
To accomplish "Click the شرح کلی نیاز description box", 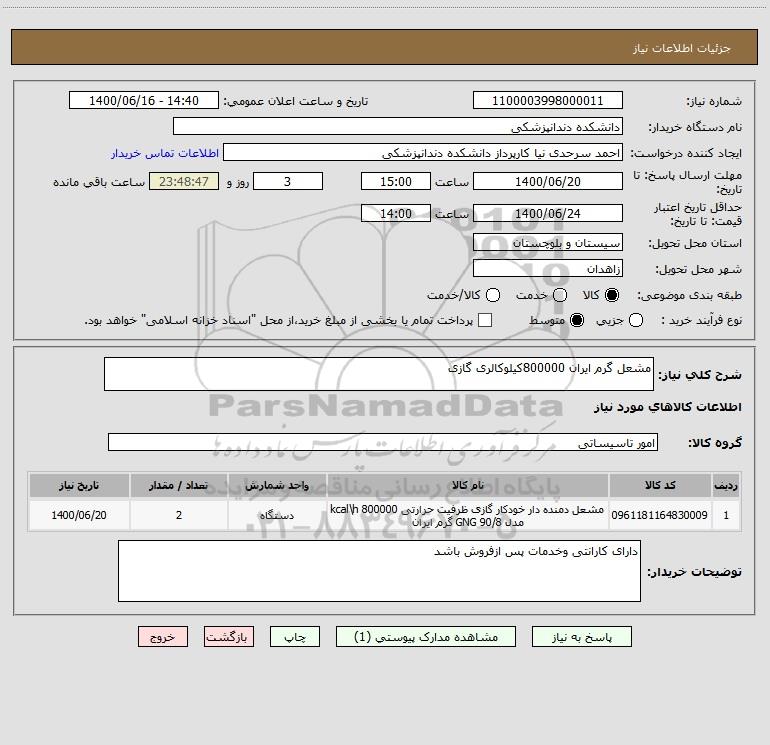I will (x=379, y=374).
